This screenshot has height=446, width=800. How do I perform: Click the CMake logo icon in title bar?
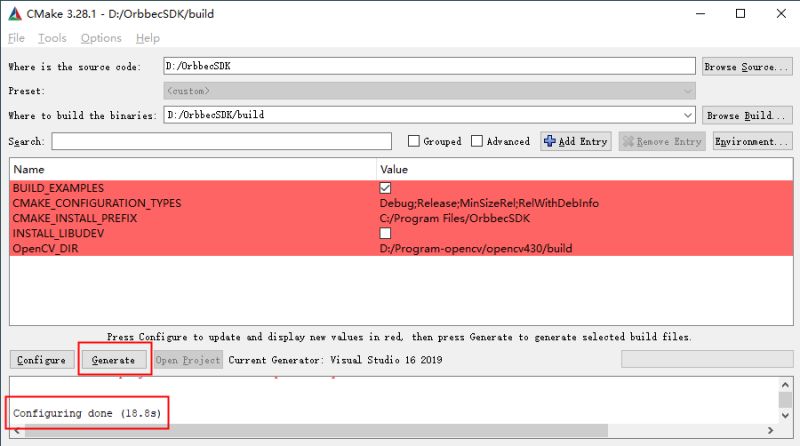(x=15, y=14)
